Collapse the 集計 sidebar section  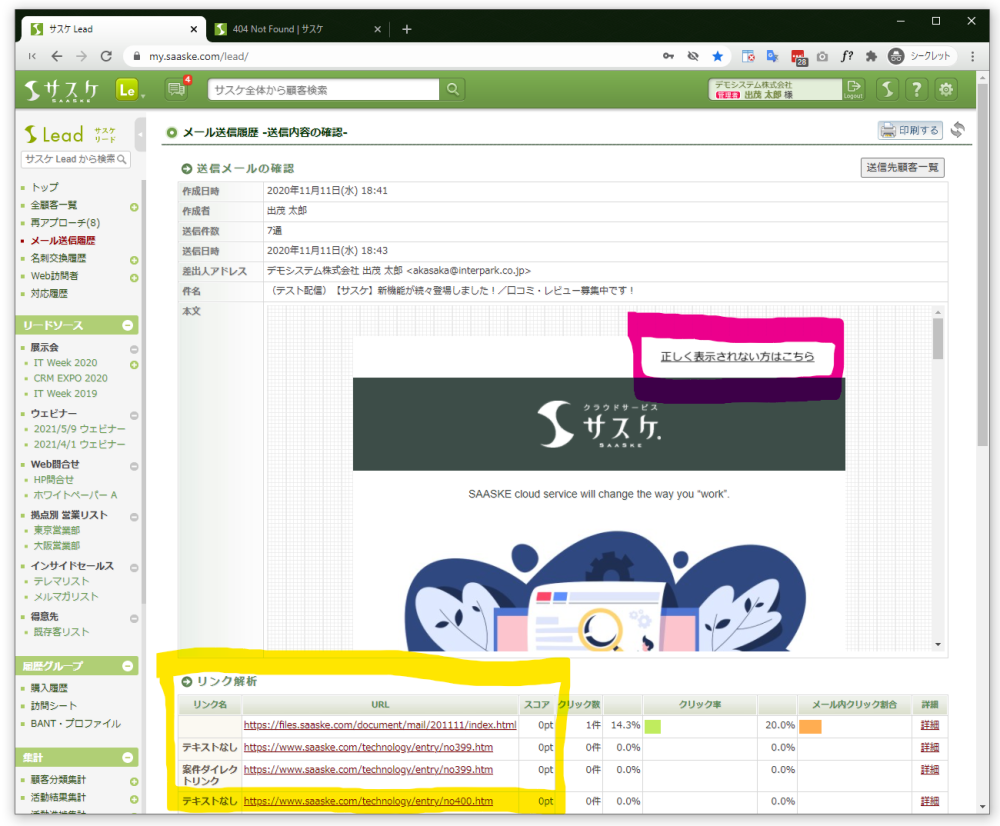[x=128, y=758]
